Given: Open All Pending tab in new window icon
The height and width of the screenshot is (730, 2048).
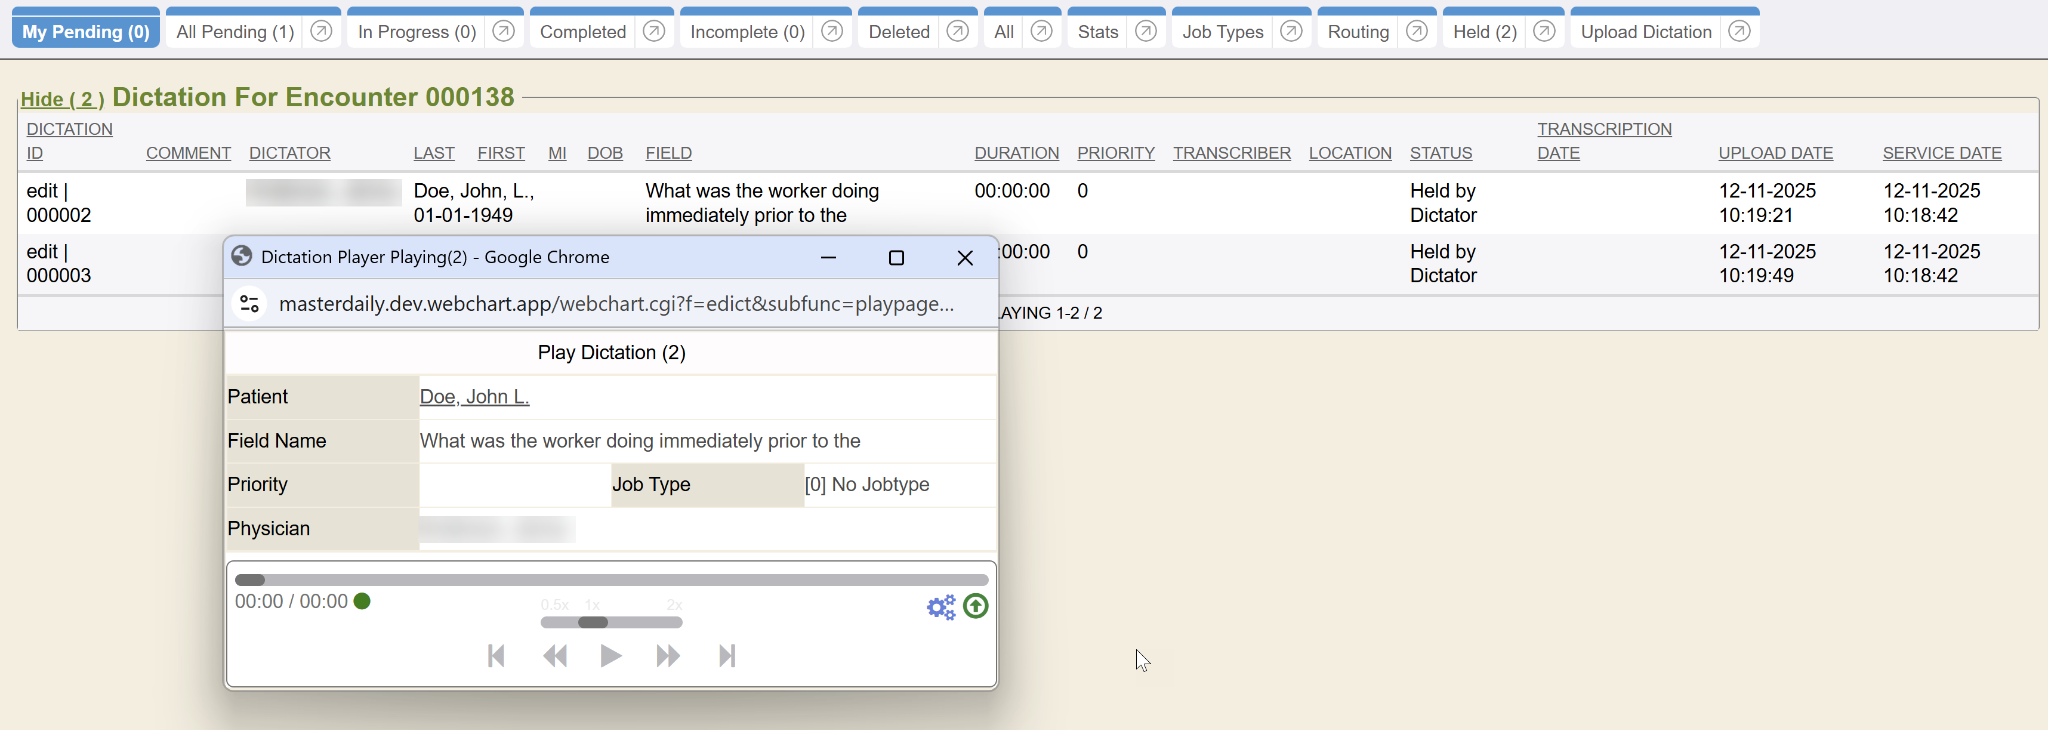Looking at the screenshot, I should point(321,31).
